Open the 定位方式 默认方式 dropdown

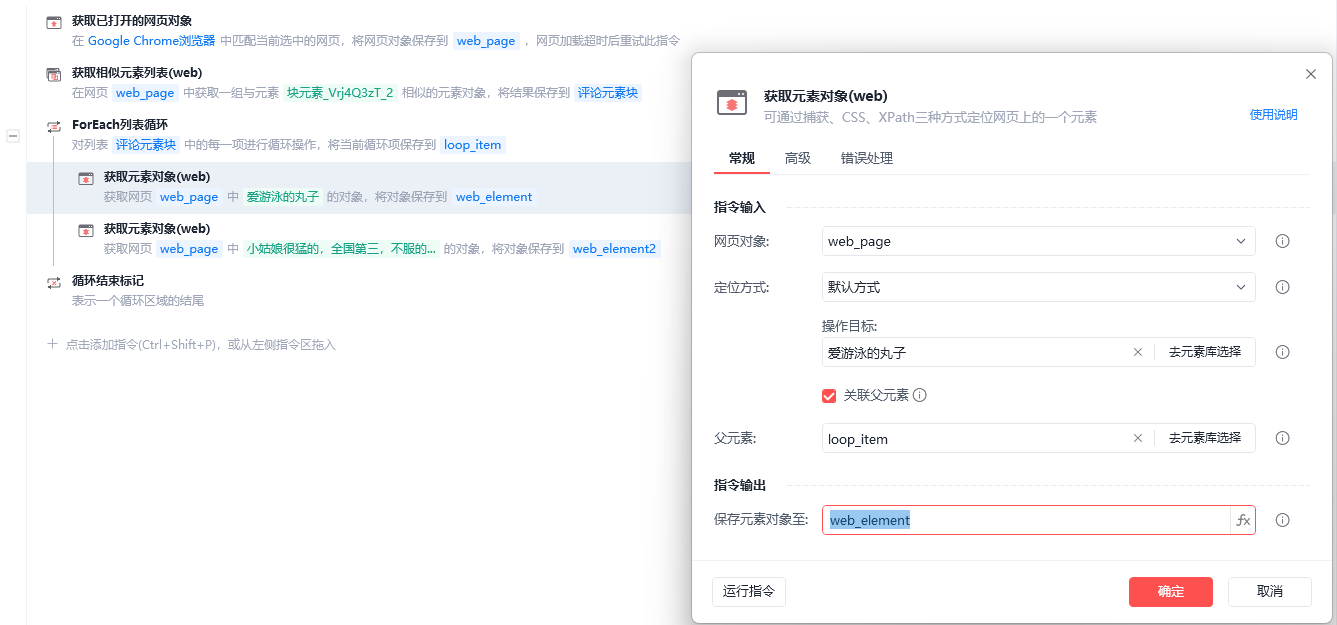point(1038,287)
